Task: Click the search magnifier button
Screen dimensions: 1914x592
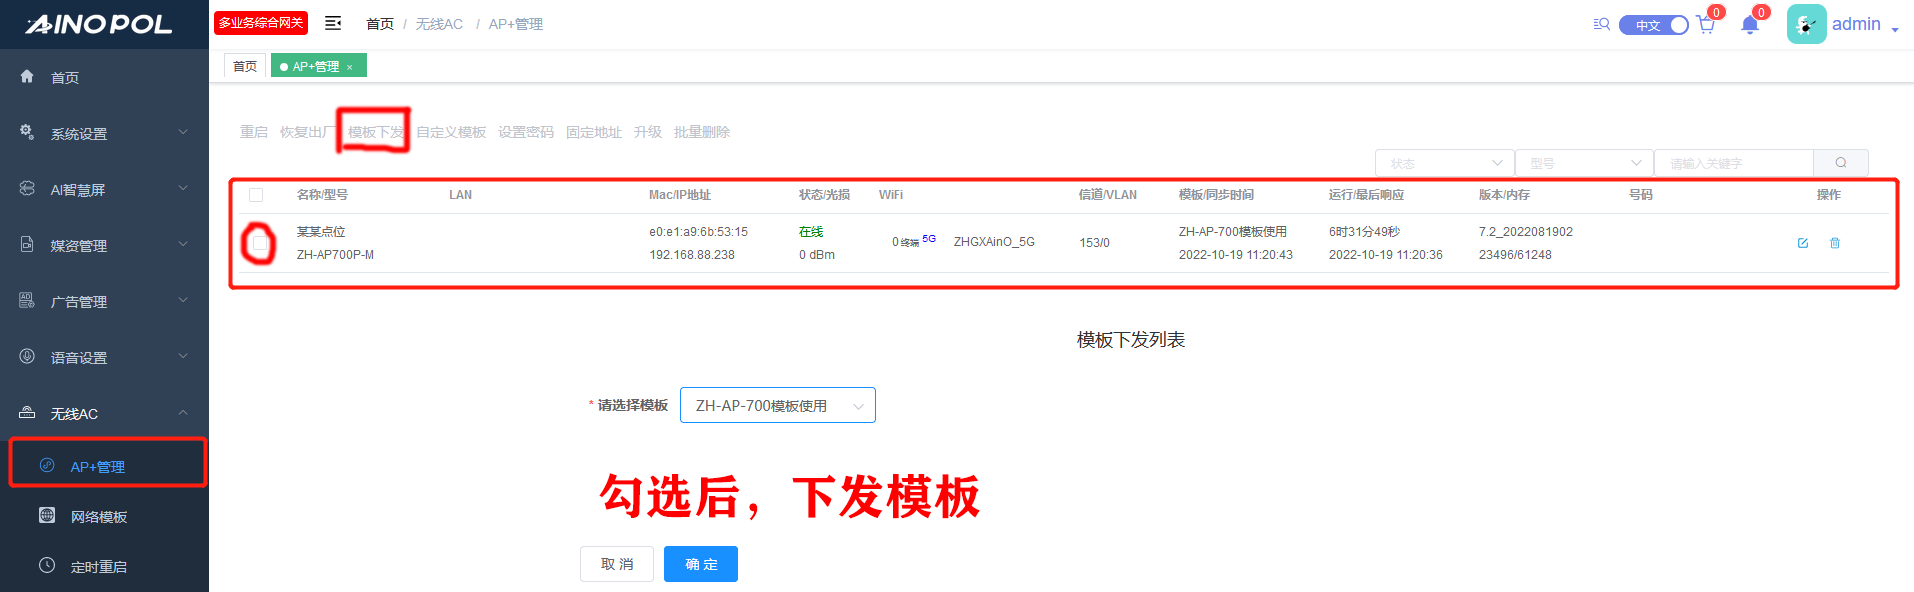Action: [1840, 163]
